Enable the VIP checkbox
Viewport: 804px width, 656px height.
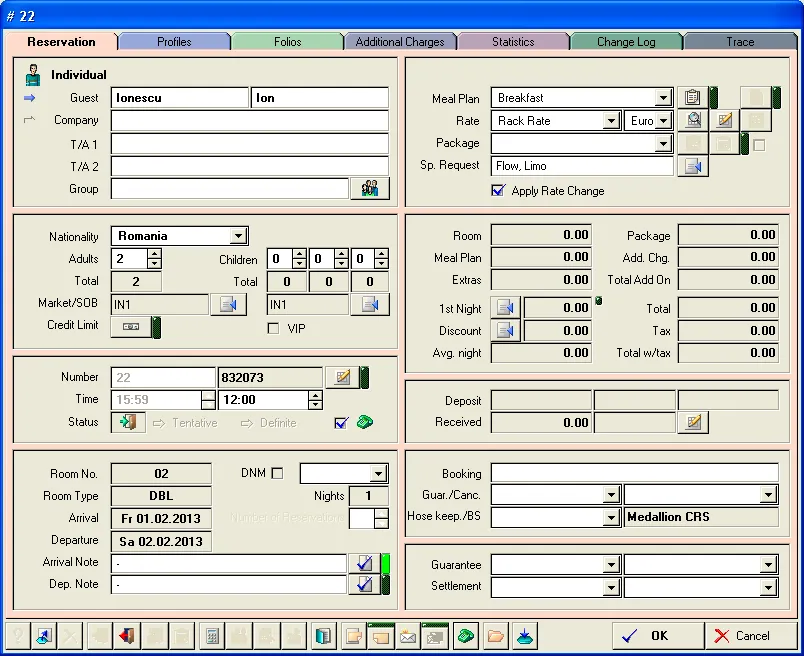point(273,328)
